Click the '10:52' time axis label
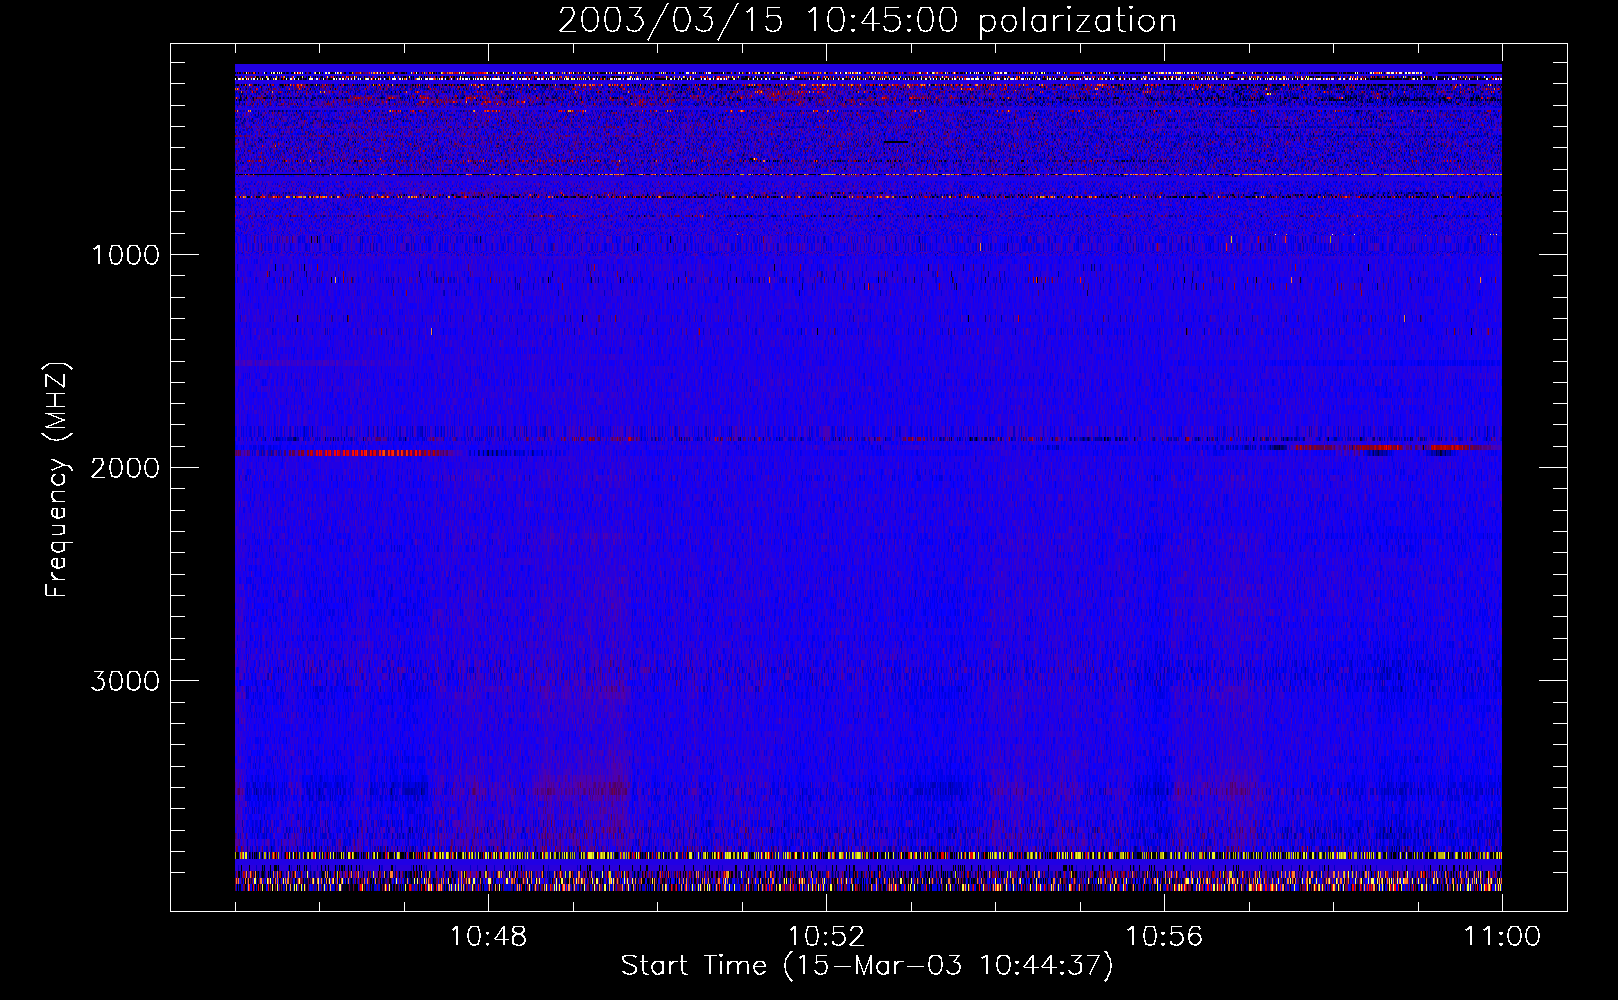Viewport: 1618px width, 1000px height. [826, 937]
